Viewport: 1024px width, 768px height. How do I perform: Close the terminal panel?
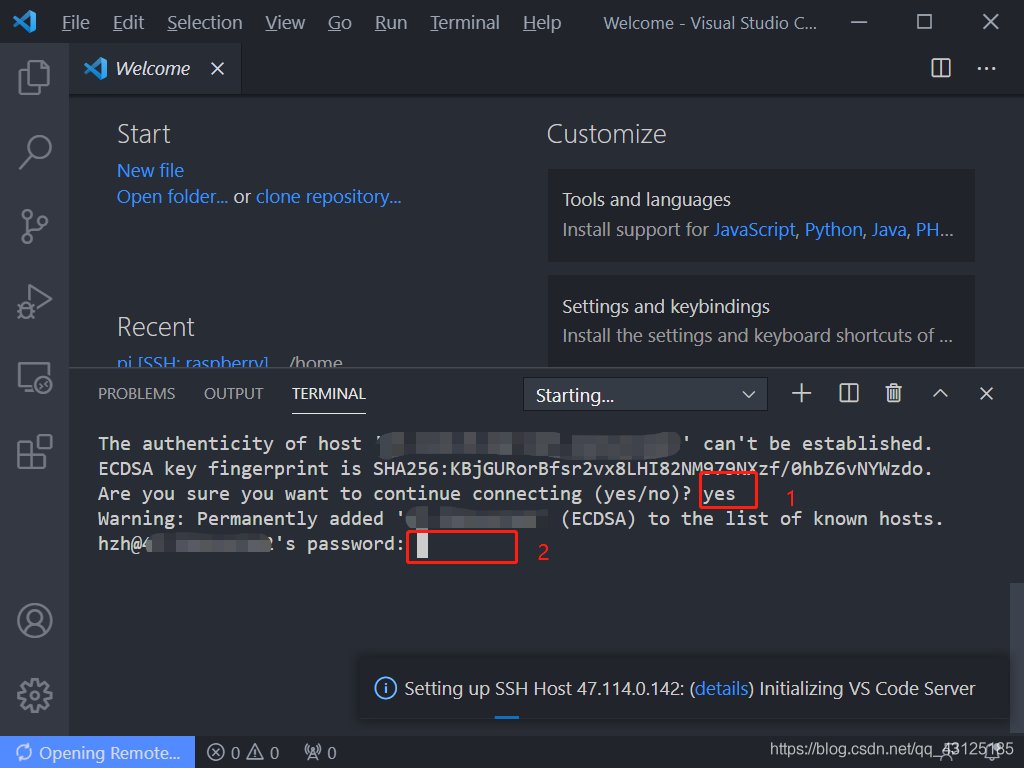pos(986,393)
